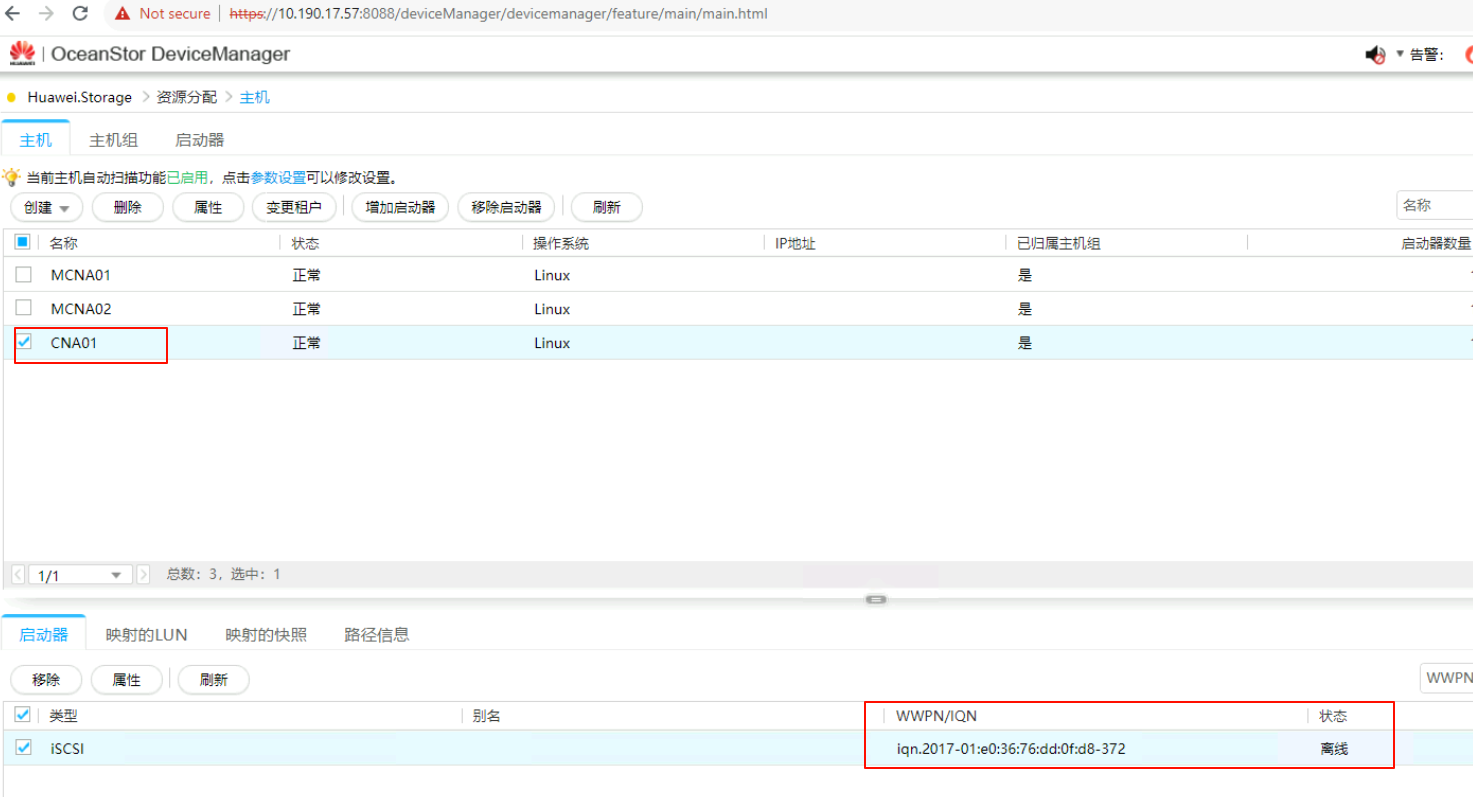Open the 1/1 page selector dropdown
The width and height of the screenshot is (1473, 797).
(x=115, y=575)
